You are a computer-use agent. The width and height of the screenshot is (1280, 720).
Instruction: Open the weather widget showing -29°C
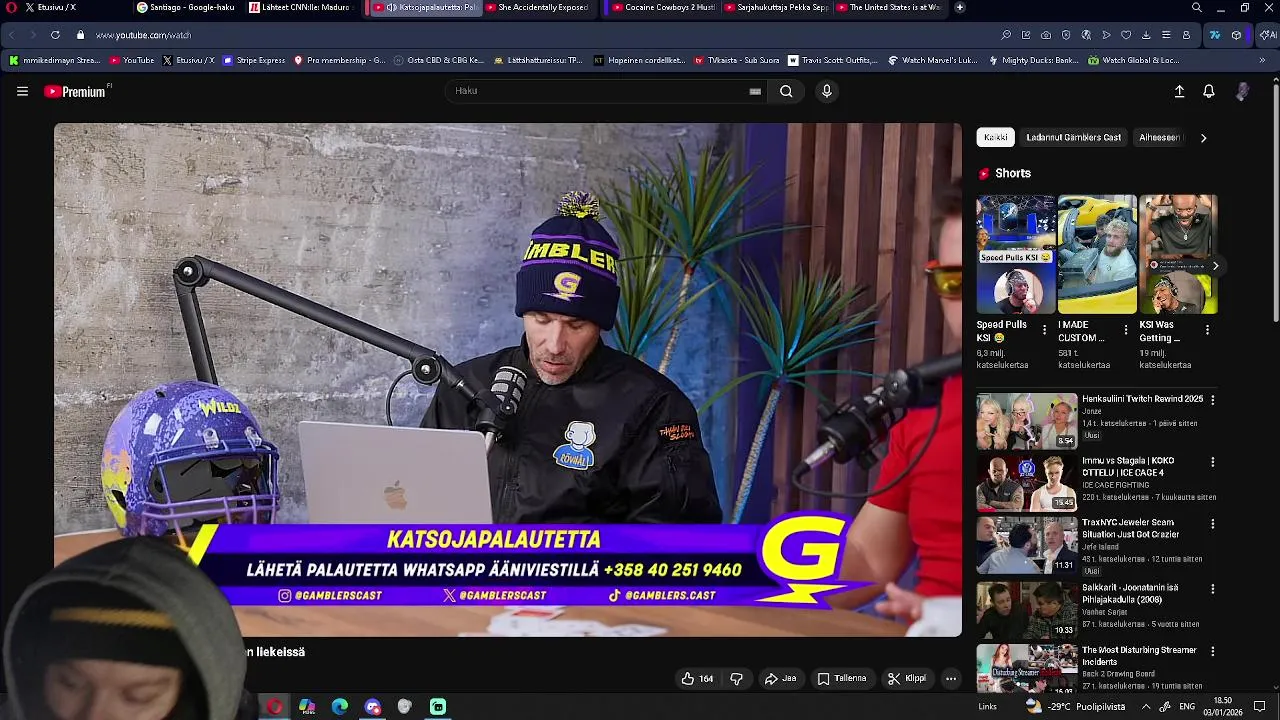click(x=1075, y=707)
